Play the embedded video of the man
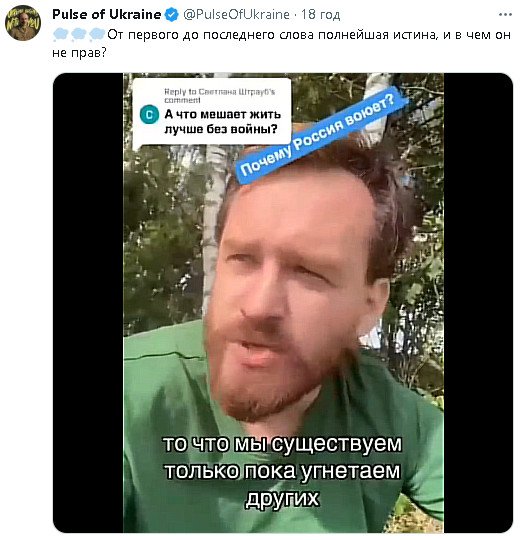This screenshot has width=521, height=540. pos(283,303)
